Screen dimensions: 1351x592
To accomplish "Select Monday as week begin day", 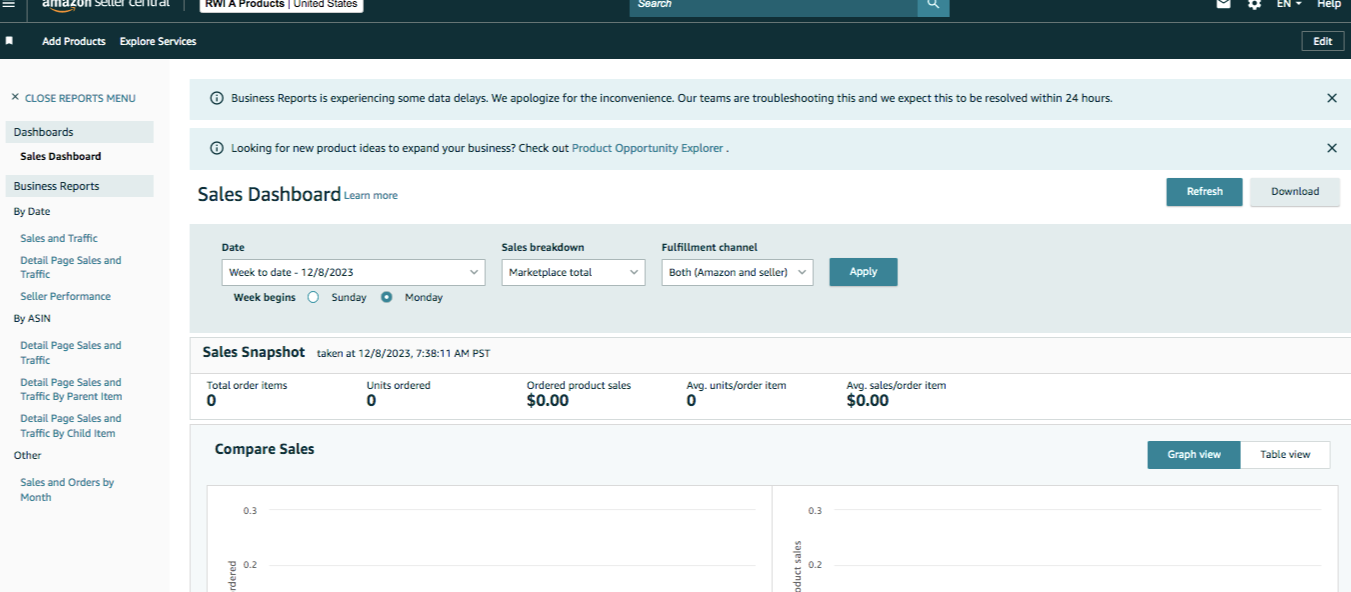I will [386, 297].
